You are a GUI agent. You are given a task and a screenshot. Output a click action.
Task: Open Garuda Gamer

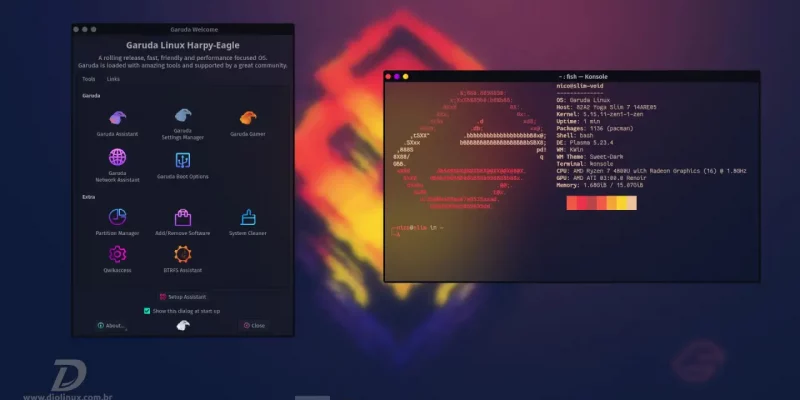pyautogui.click(x=247, y=123)
